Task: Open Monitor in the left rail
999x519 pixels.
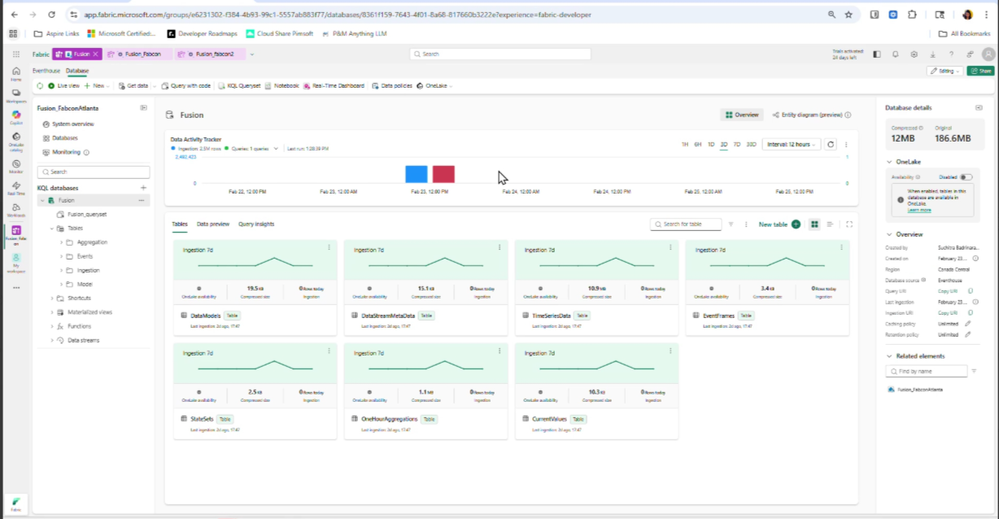Action: pyautogui.click(x=16, y=166)
